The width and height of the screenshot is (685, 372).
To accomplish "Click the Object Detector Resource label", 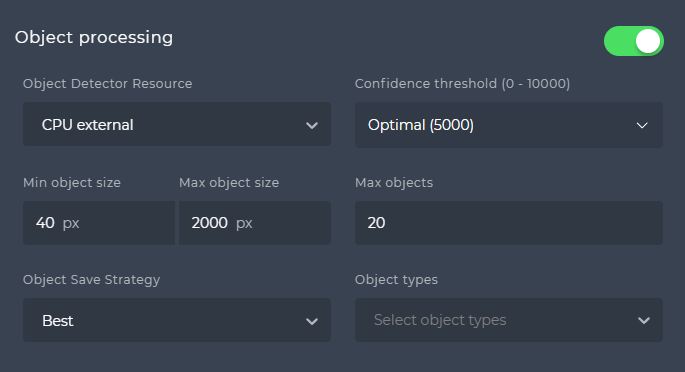I will (107, 83).
